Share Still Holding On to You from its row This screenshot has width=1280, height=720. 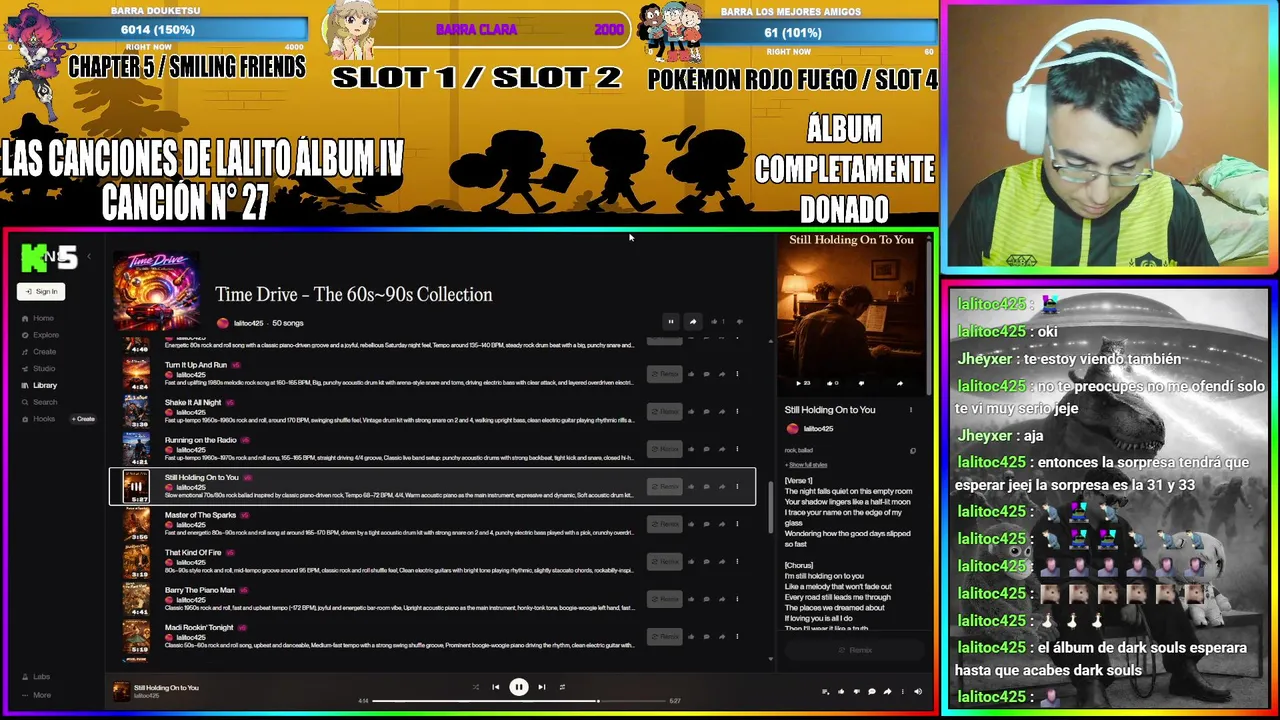point(721,486)
